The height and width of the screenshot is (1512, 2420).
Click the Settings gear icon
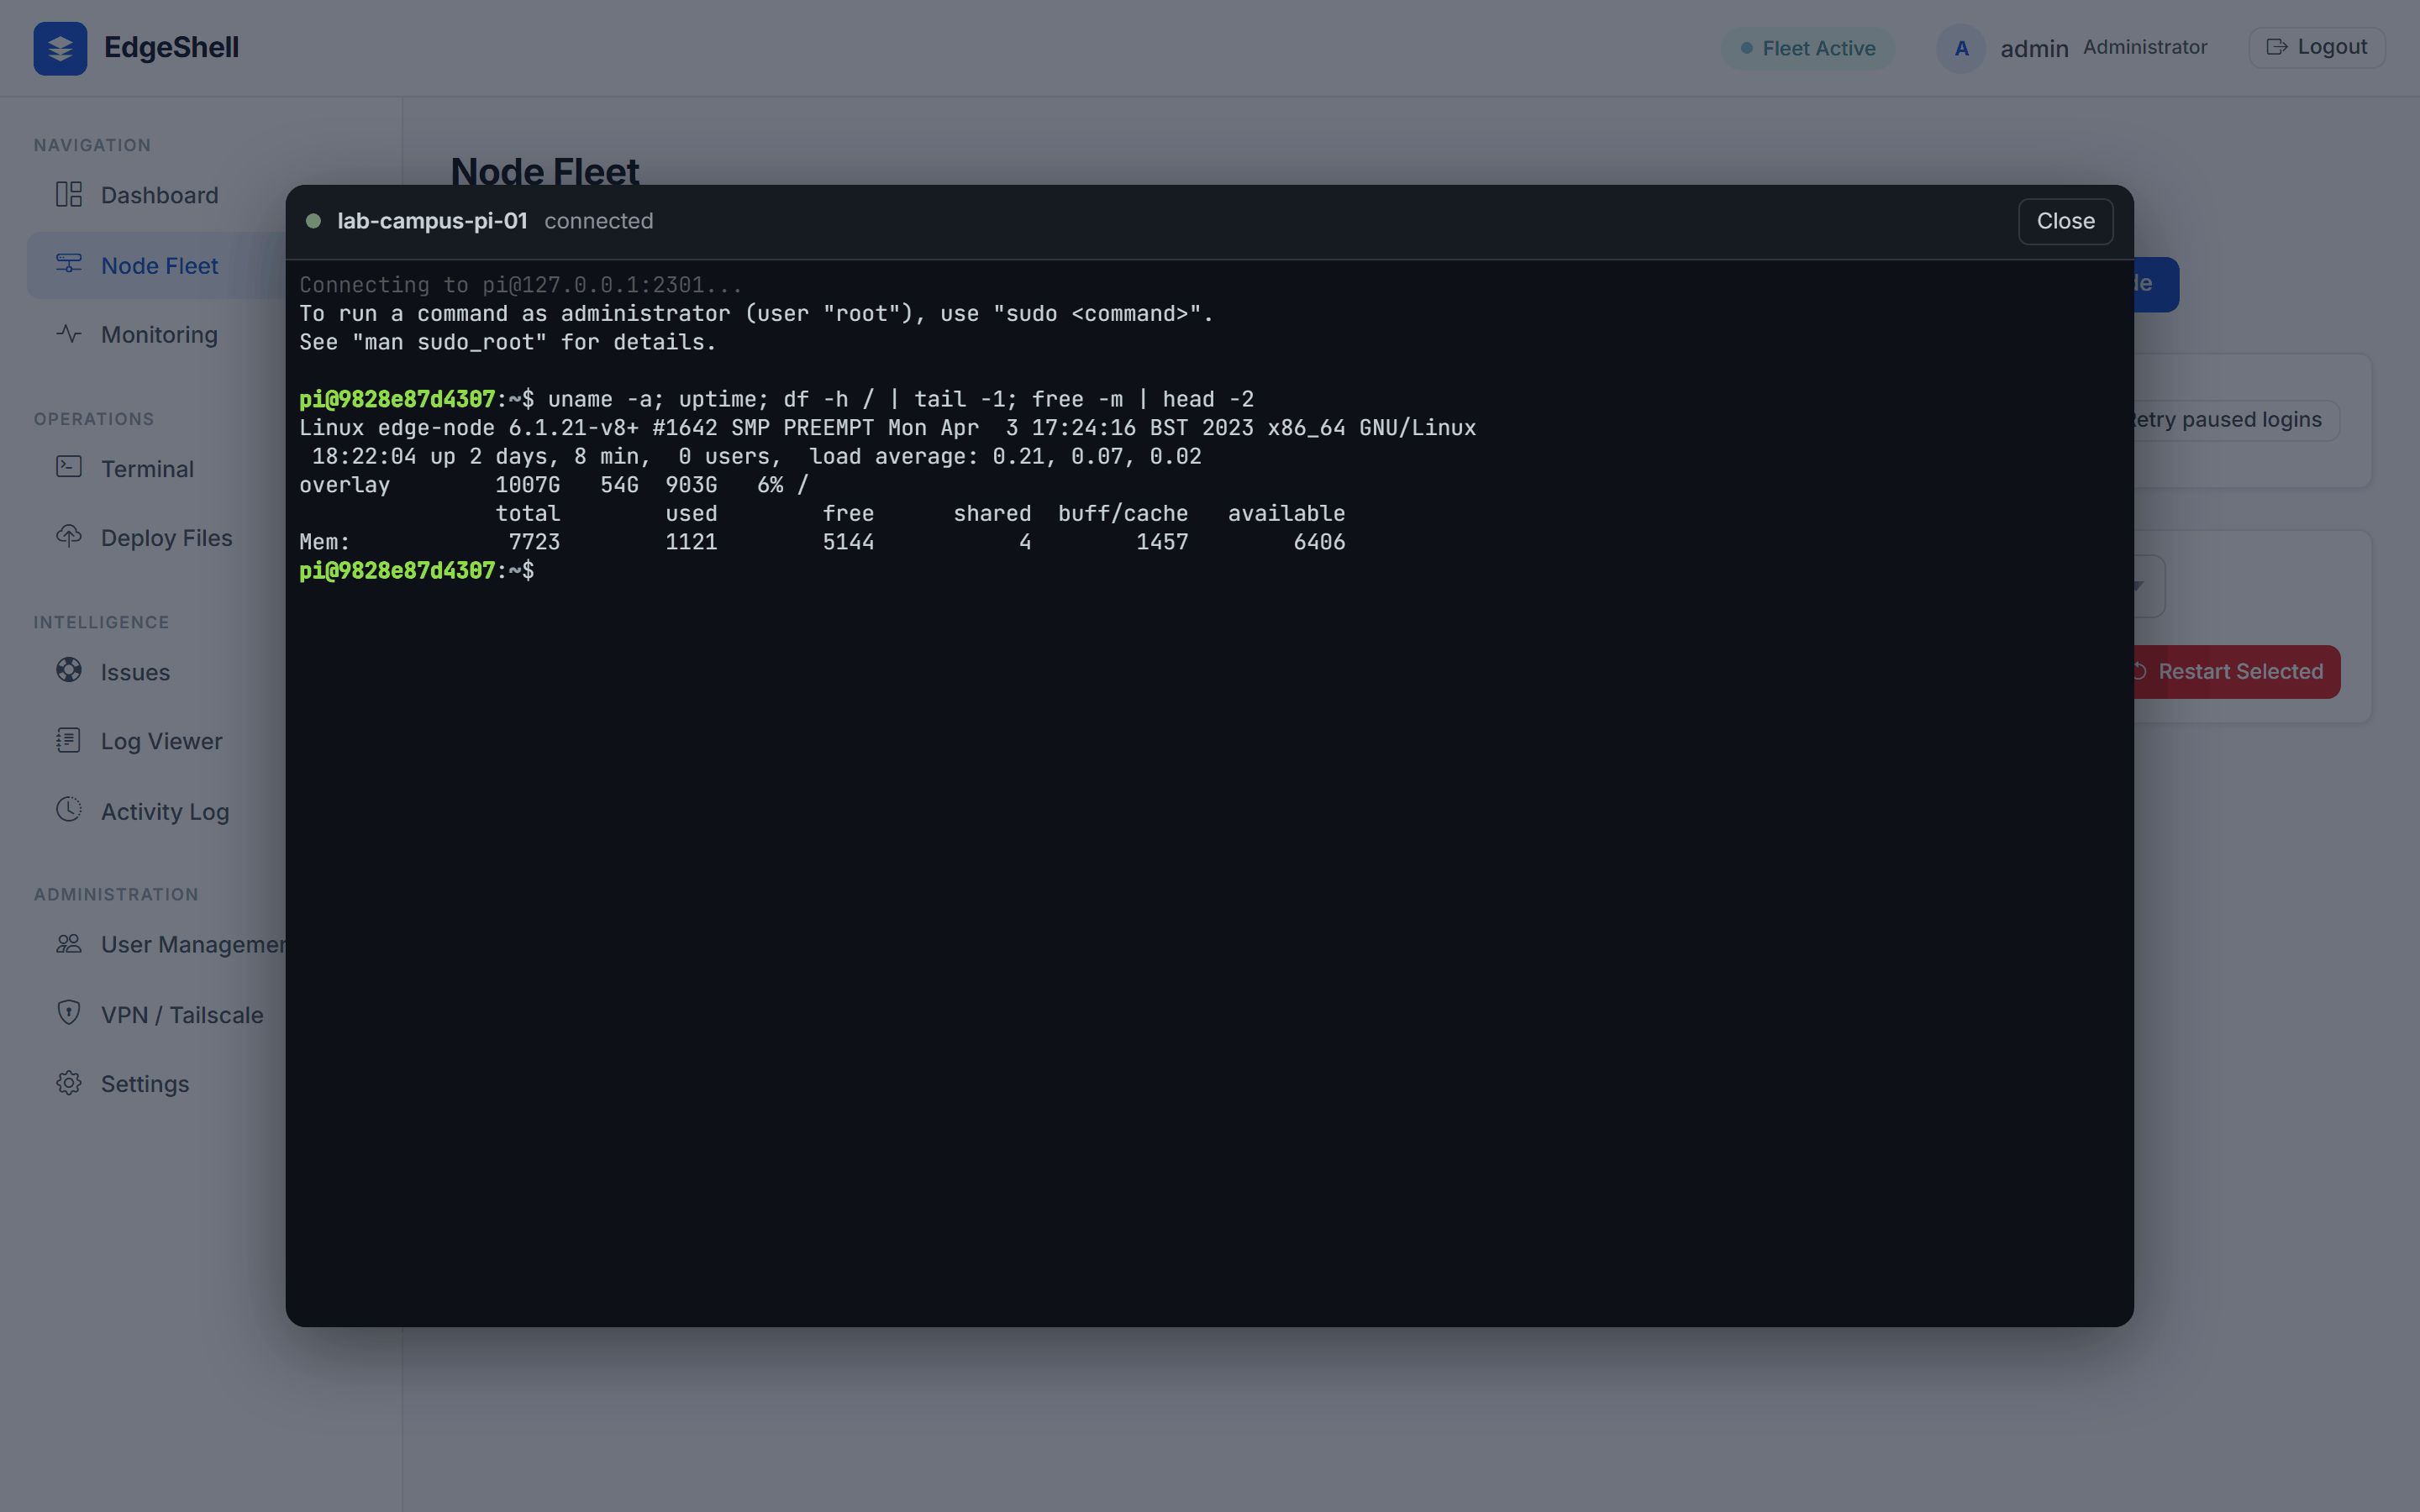tap(69, 1083)
